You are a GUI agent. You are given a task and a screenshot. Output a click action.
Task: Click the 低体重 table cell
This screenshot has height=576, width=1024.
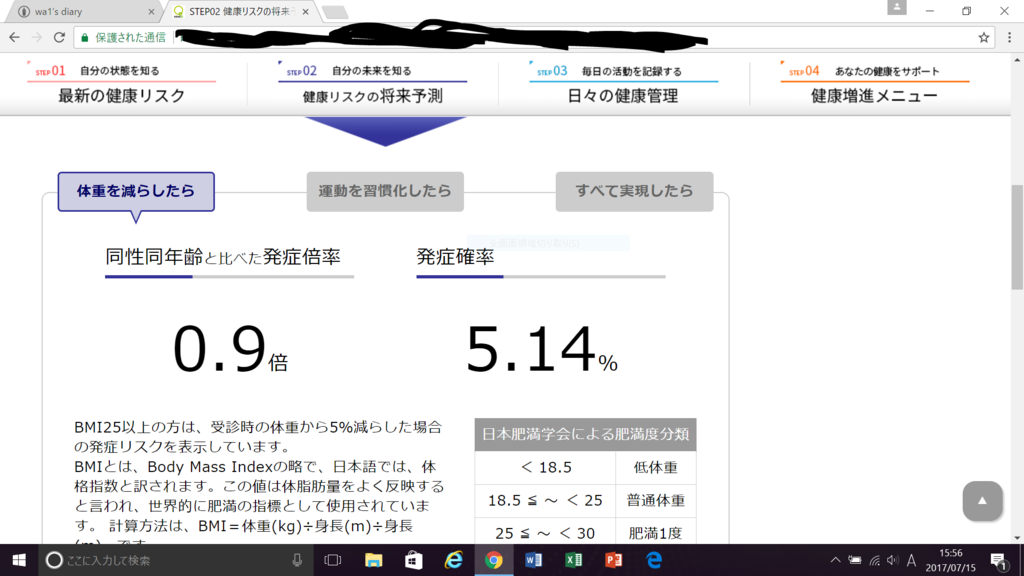656,468
